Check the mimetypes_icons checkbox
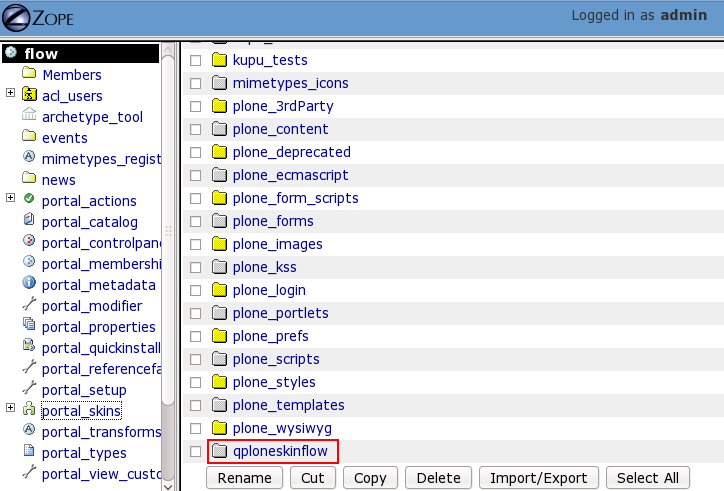This screenshot has width=724, height=491. 196,83
